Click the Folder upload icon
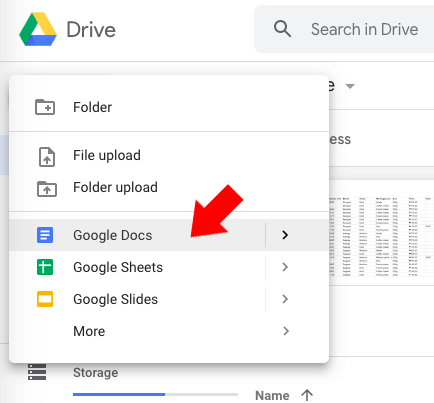The width and height of the screenshot is (434, 403). 47,189
